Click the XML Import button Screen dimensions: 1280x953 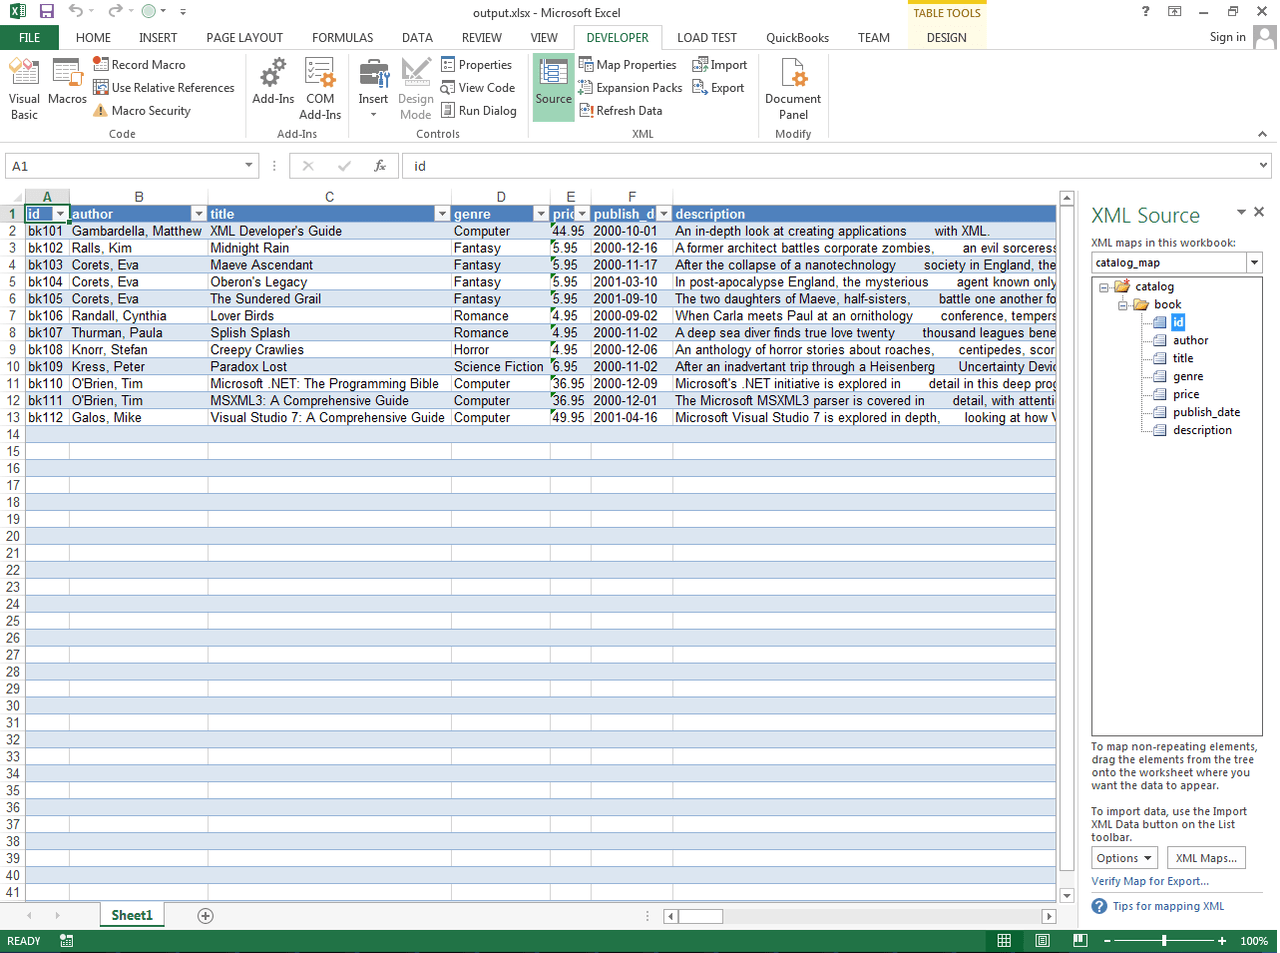(720, 64)
